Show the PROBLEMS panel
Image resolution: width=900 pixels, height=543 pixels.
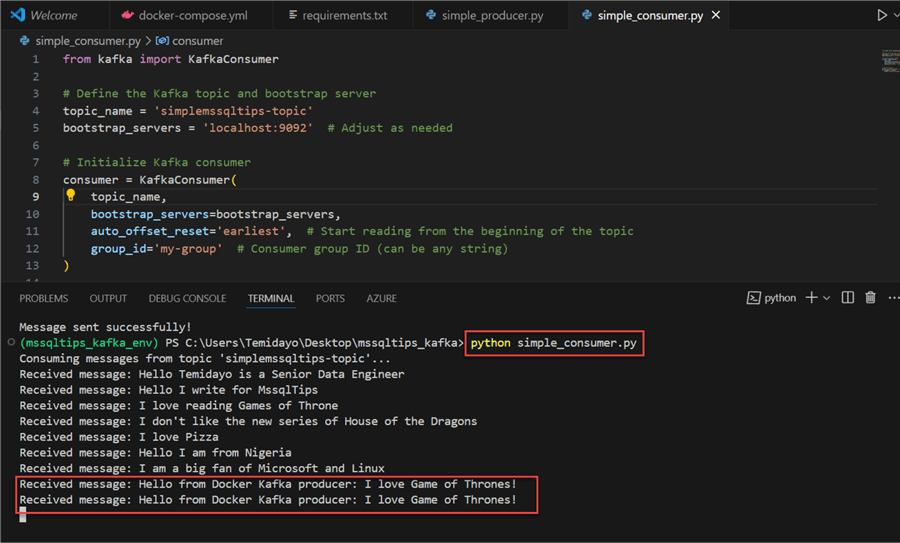click(x=44, y=298)
